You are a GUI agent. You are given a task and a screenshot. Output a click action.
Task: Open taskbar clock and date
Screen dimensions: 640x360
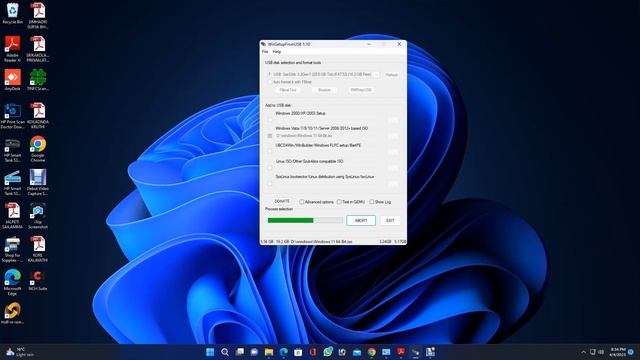pos(618,352)
